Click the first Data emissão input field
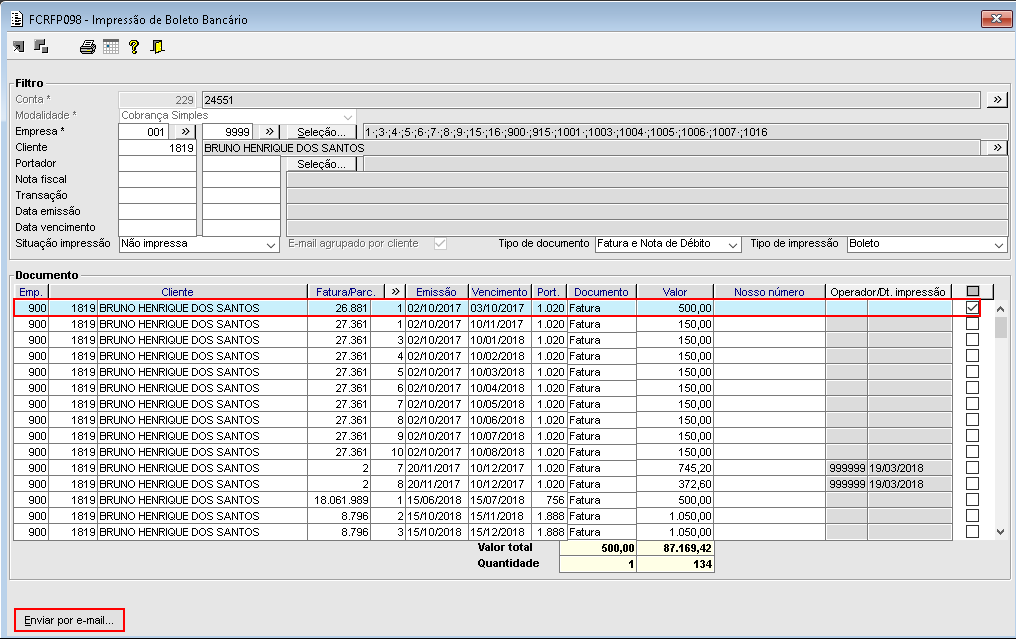Screen dimensions: 1016x639 coord(157,212)
